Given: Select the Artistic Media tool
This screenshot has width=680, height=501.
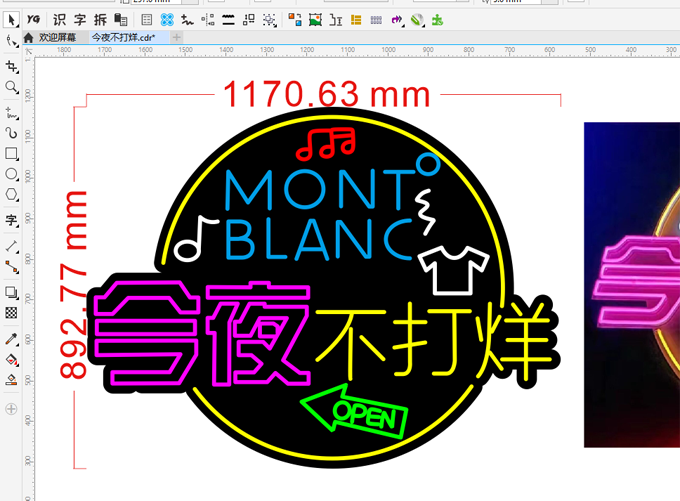Looking at the screenshot, I should (x=11, y=133).
